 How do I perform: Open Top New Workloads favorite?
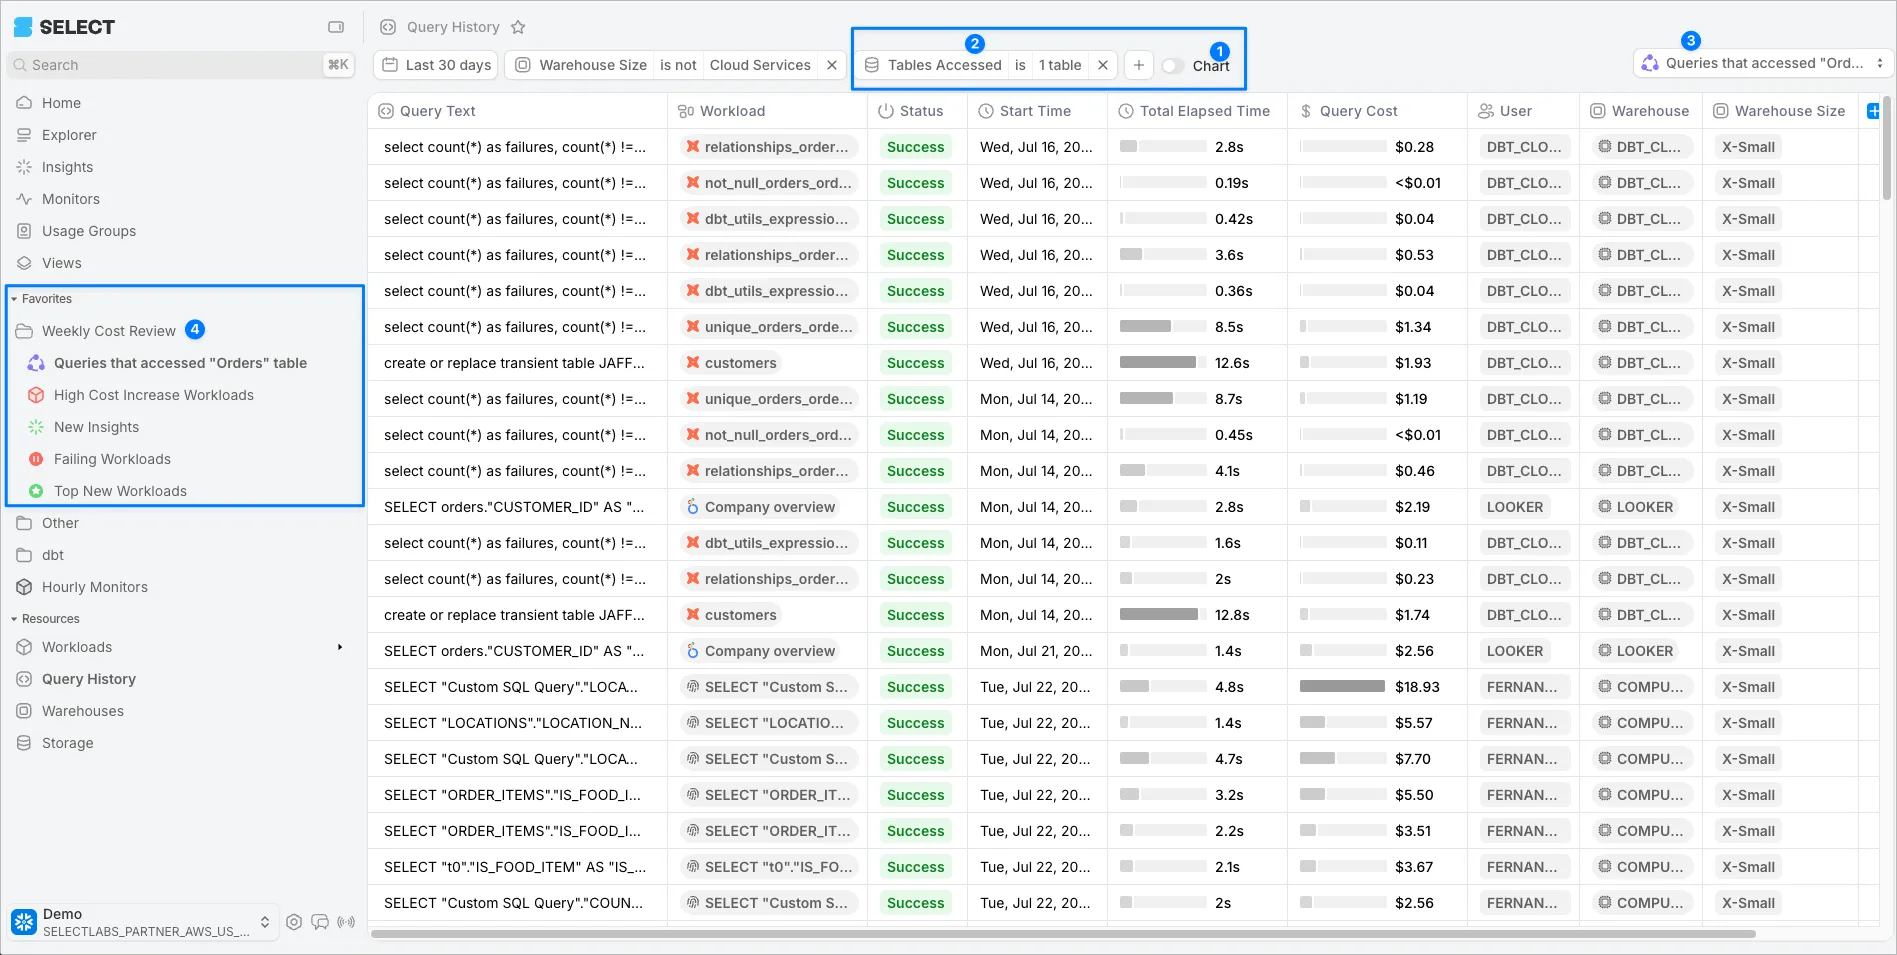click(120, 491)
